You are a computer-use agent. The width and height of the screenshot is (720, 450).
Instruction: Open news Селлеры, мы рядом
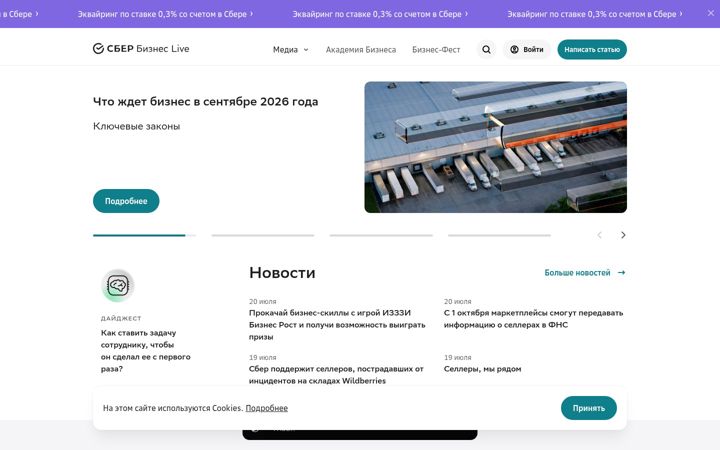pyautogui.click(x=482, y=369)
